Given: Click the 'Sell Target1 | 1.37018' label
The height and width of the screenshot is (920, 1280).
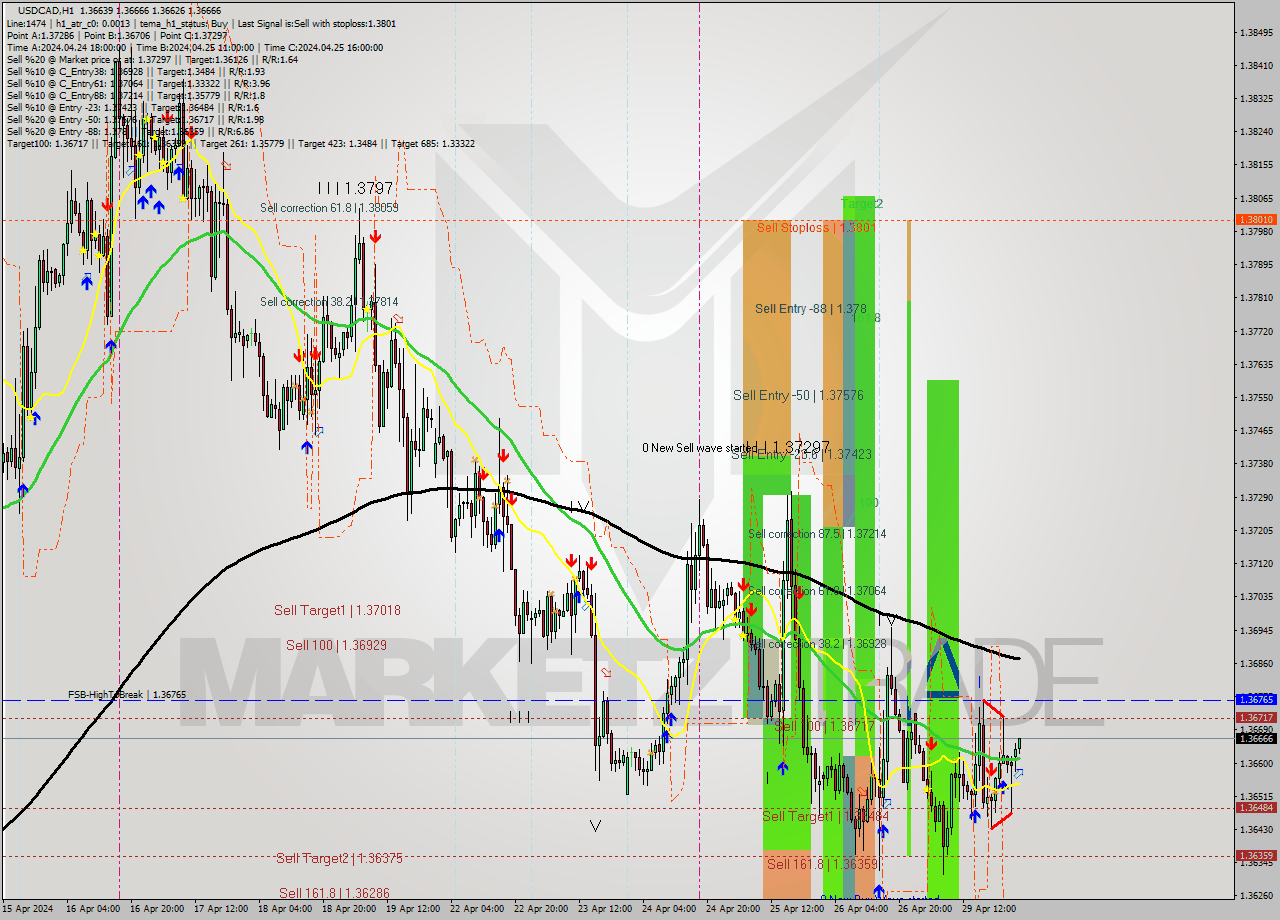Looking at the screenshot, I should 337,610.
